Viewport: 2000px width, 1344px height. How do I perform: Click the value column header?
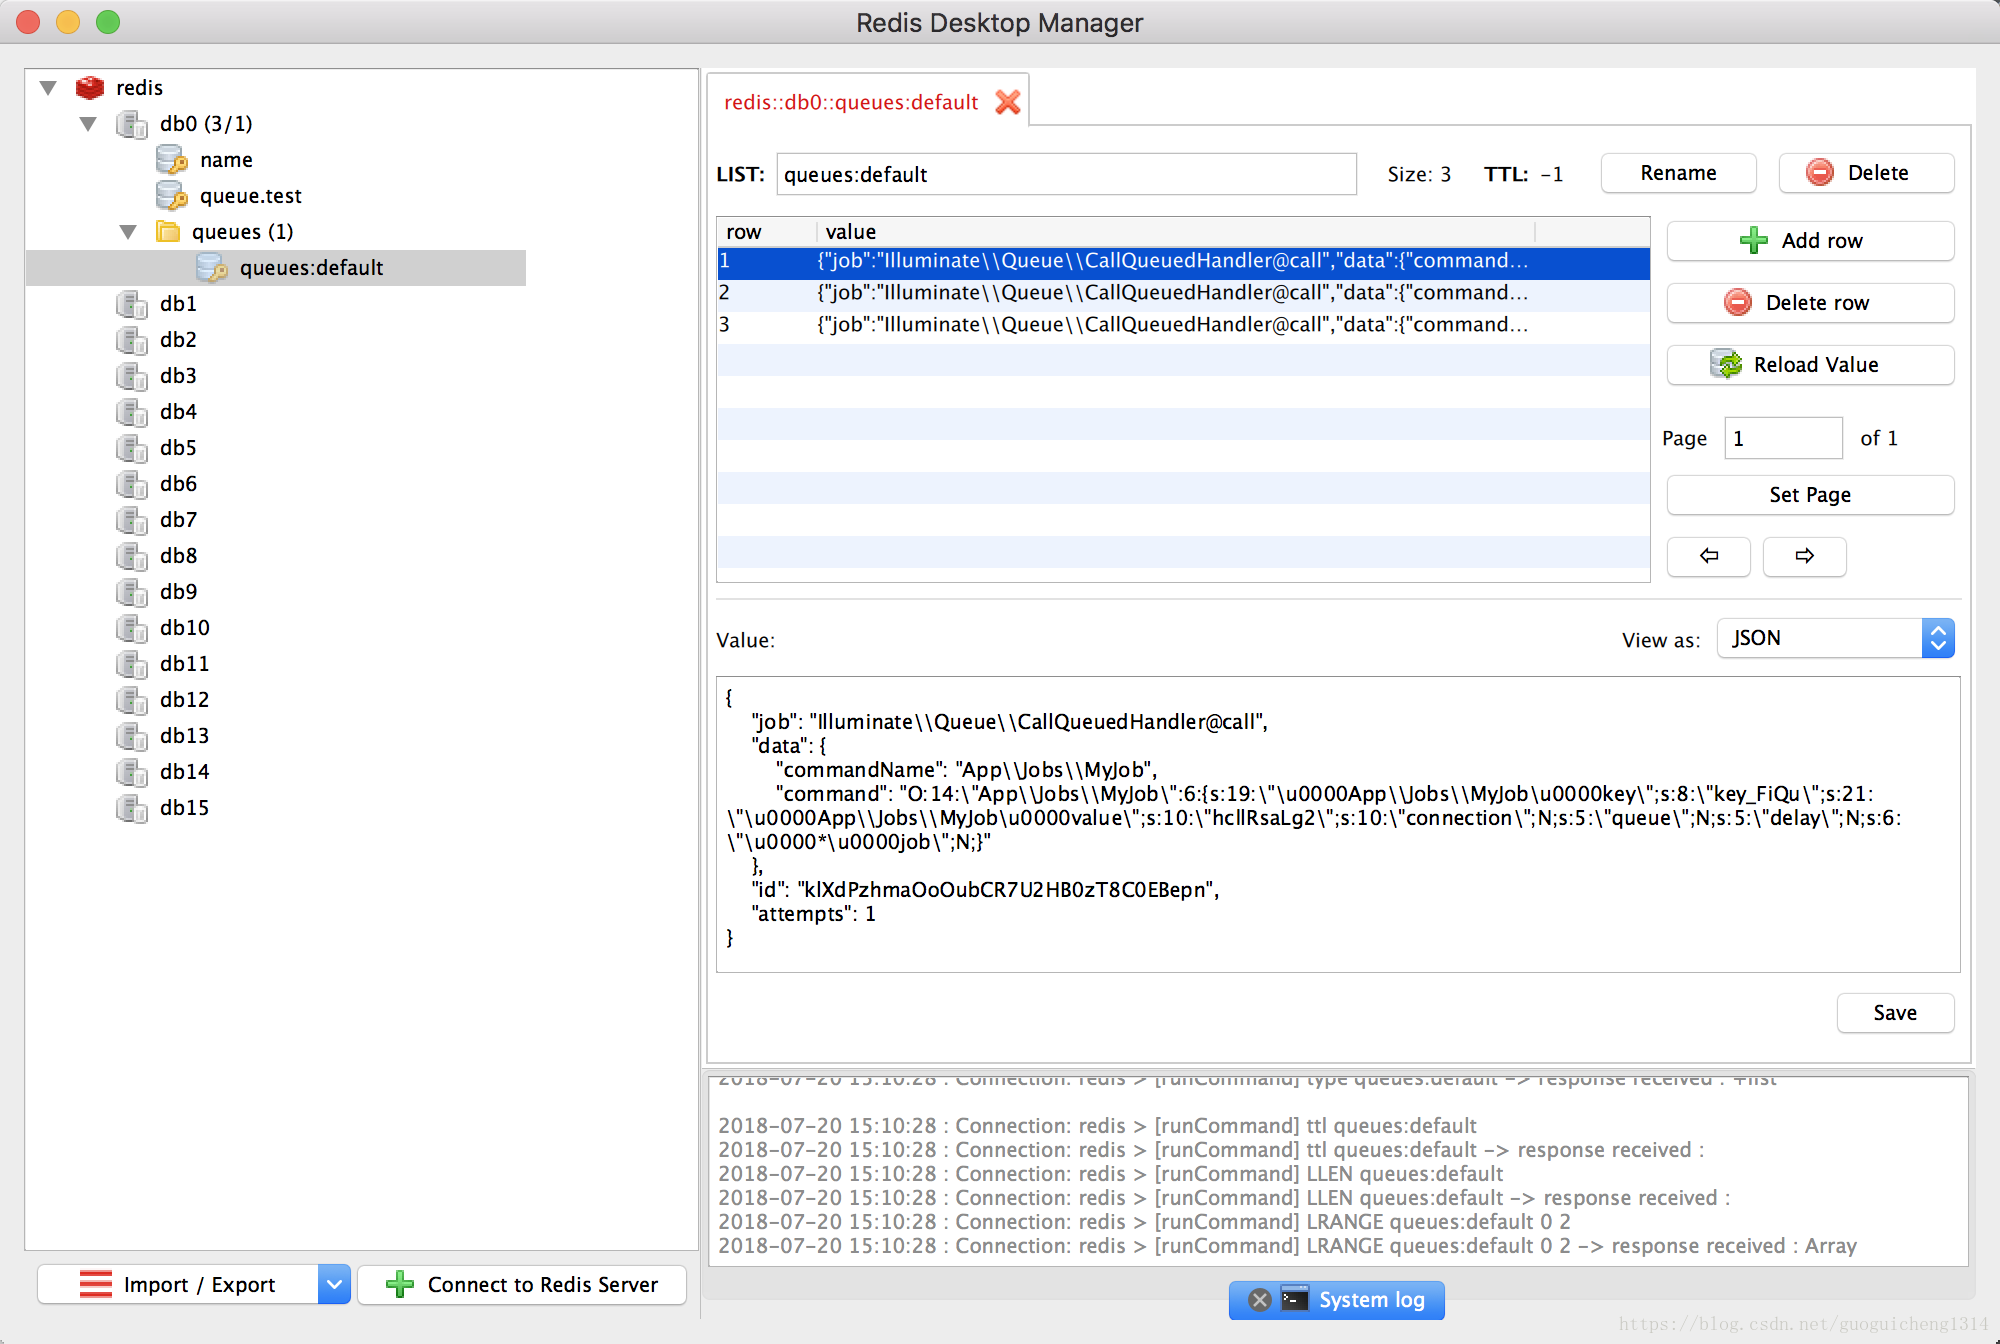(x=1176, y=232)
